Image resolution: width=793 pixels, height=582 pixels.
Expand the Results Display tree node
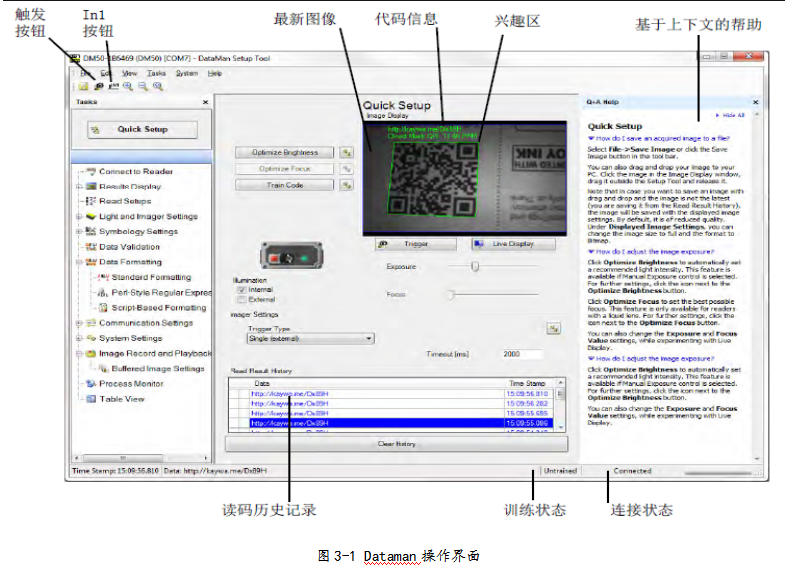pyautogui.click(x=79, y=187)
